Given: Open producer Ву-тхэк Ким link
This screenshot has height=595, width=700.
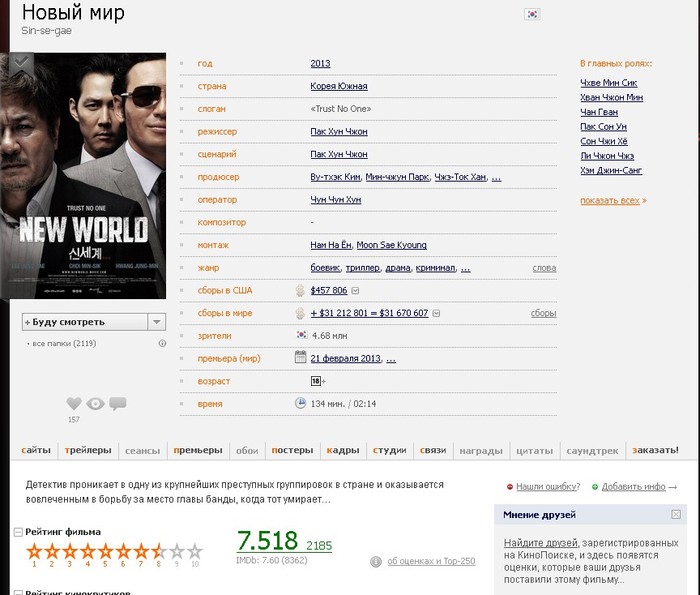Looking at the screenshot, I should [335, 177].
